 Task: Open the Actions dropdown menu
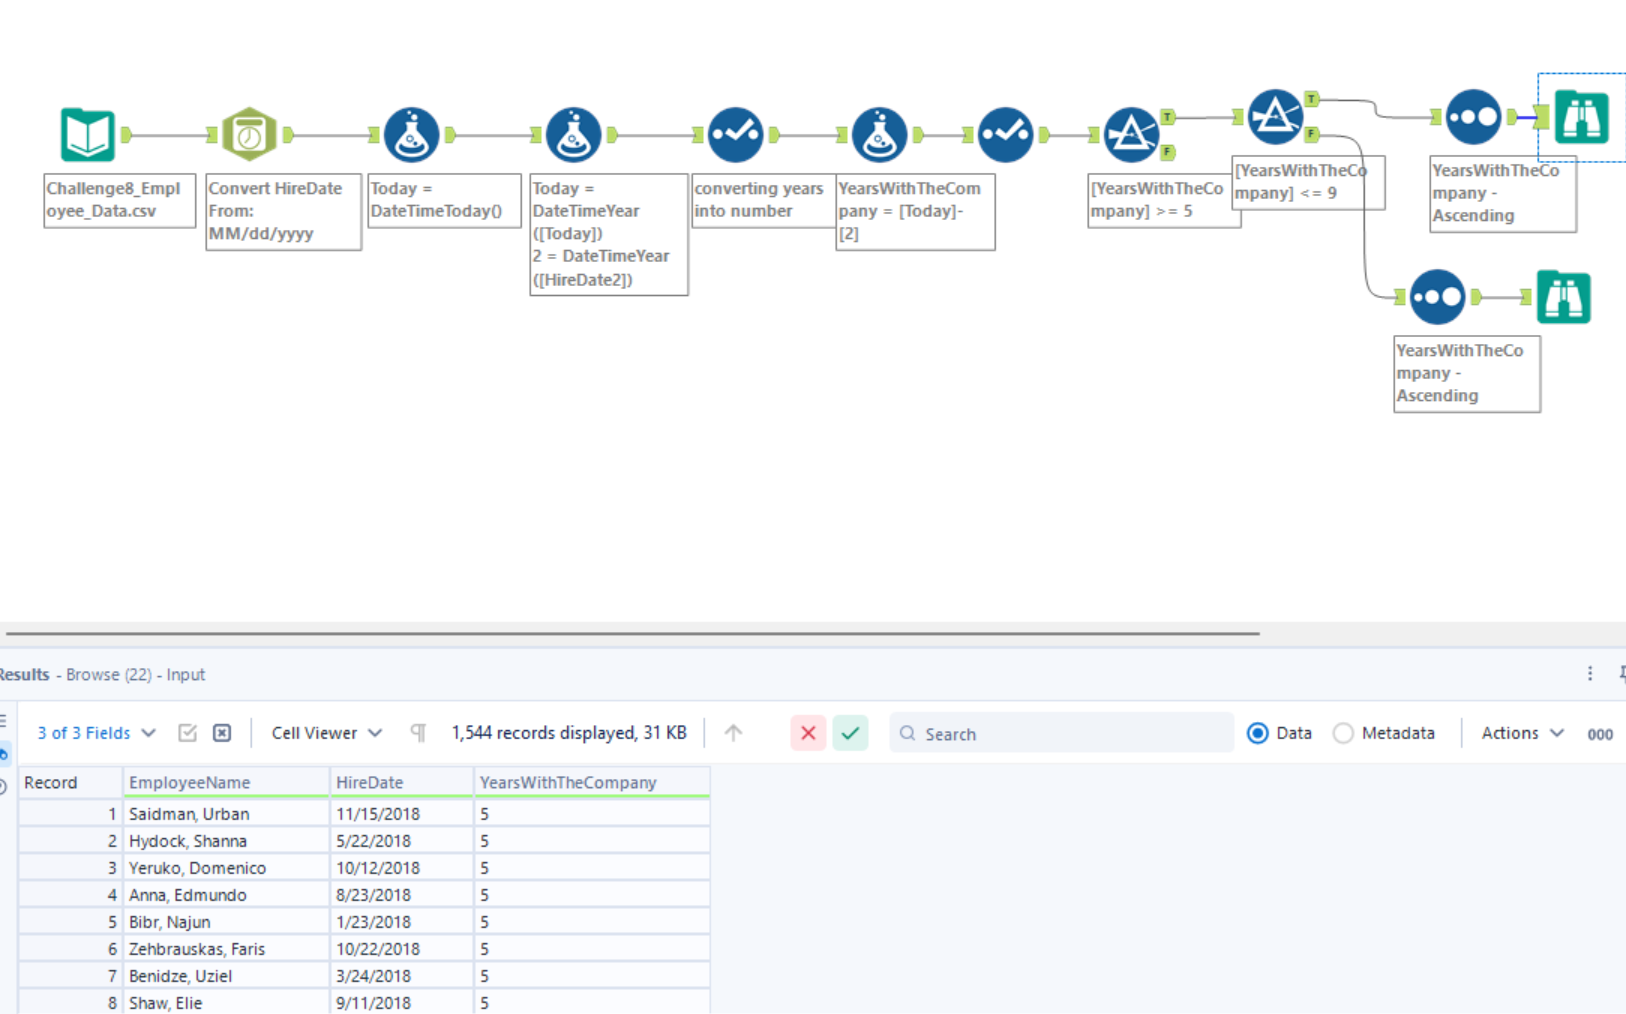click(1521, 733)
